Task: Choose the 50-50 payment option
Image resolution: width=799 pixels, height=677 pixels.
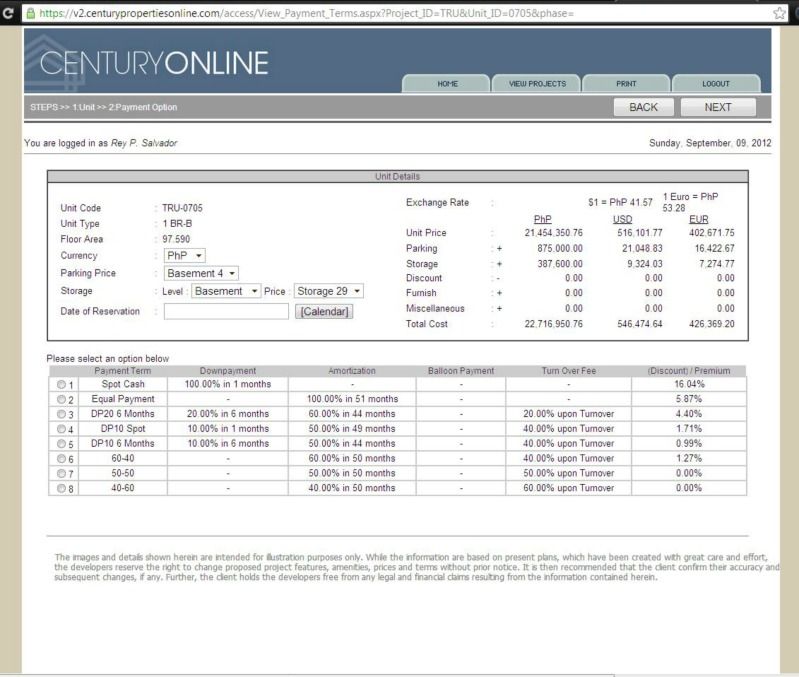Action: [62, 474]
